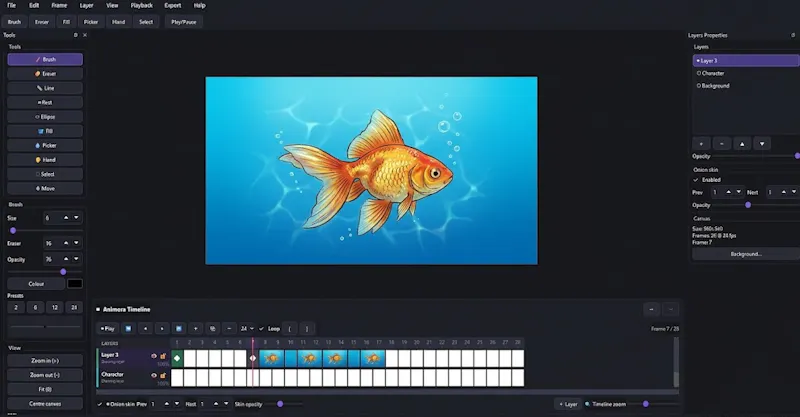Delete frame with timeline minus button
The width and height of the screenshot is (800, 417).
(229, 329)
